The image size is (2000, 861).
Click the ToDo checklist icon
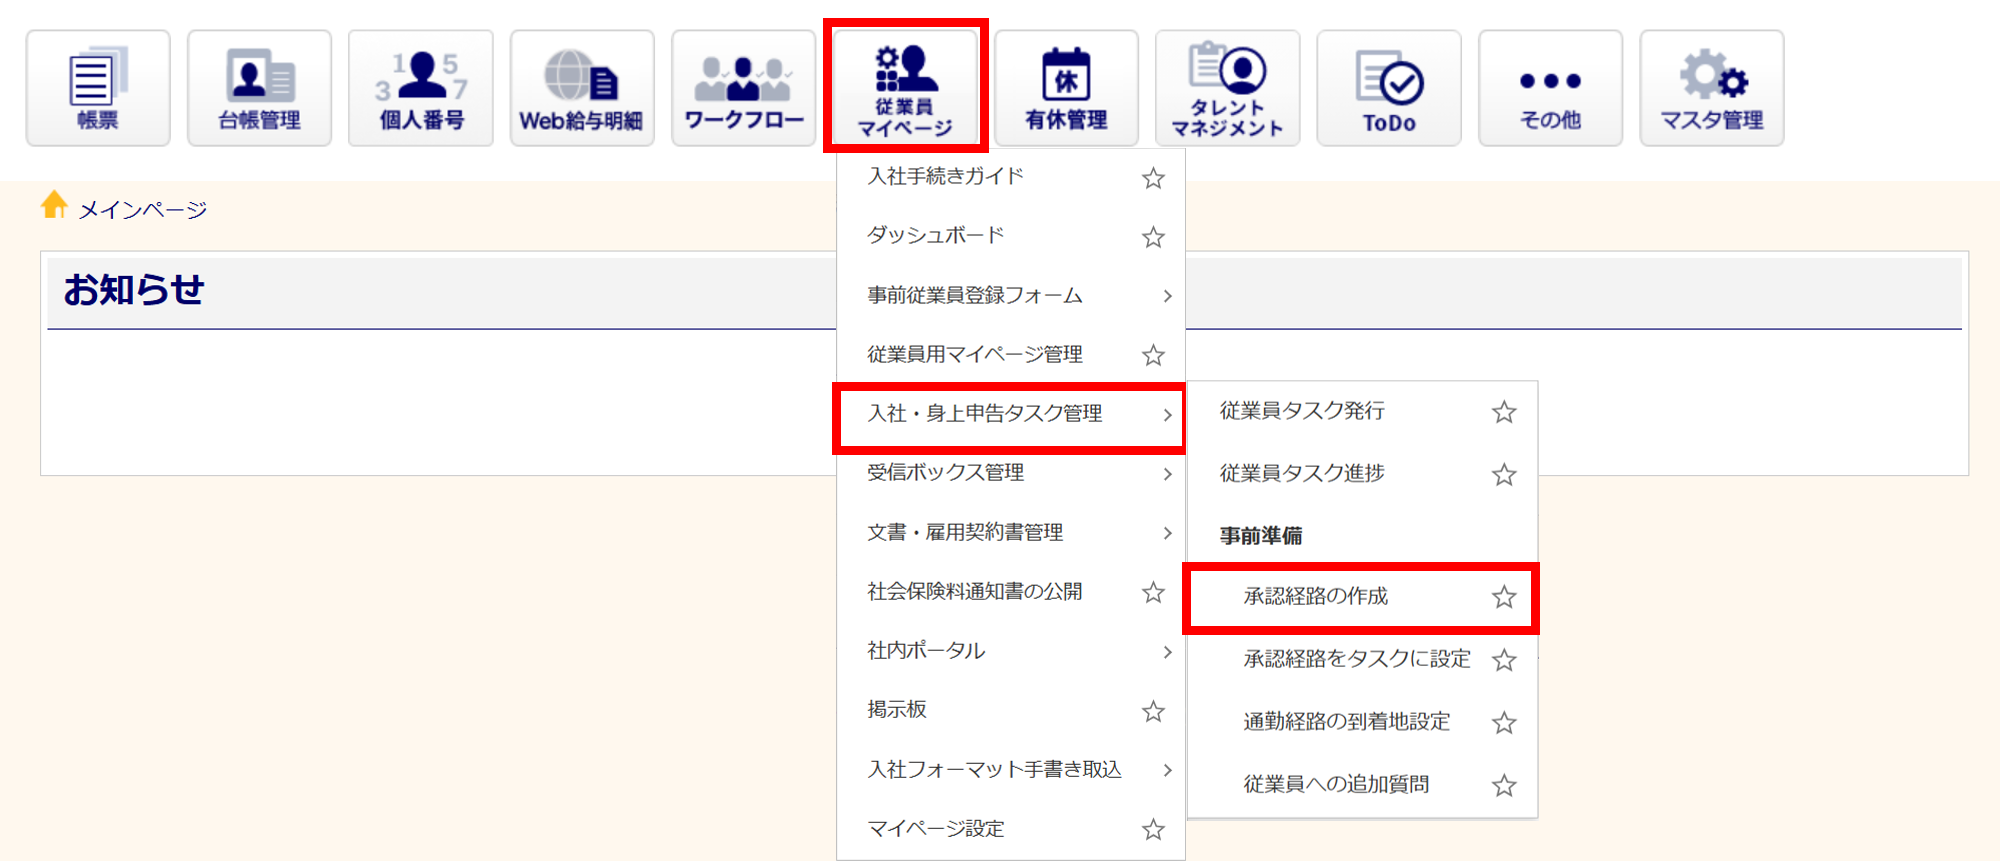pos(1389,88)
